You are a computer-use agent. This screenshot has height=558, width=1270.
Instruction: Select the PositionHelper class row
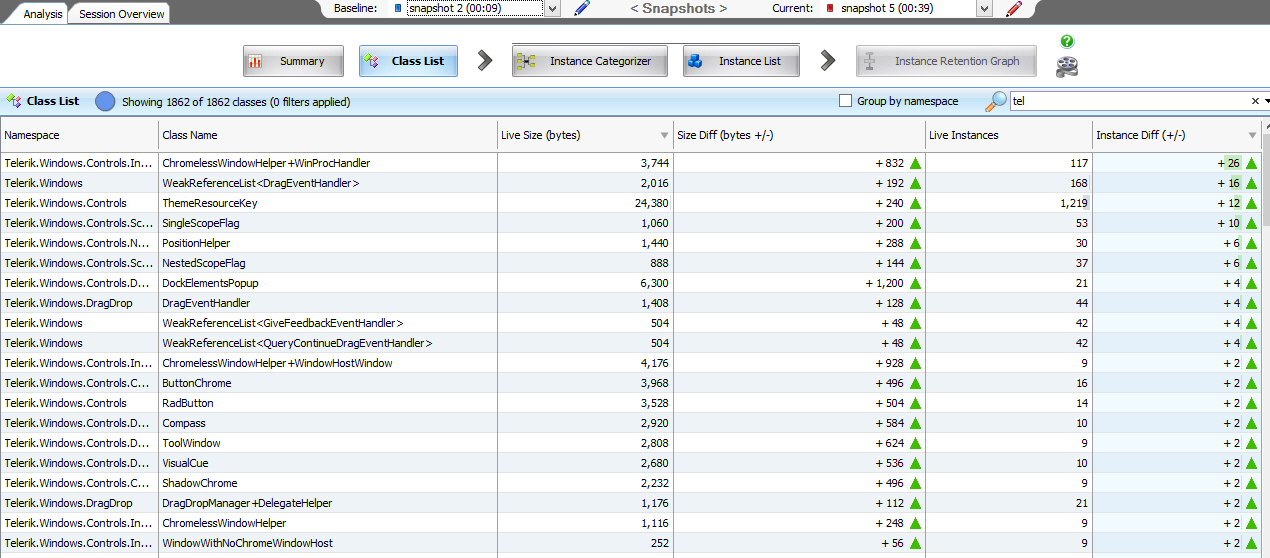pos(630,243)
